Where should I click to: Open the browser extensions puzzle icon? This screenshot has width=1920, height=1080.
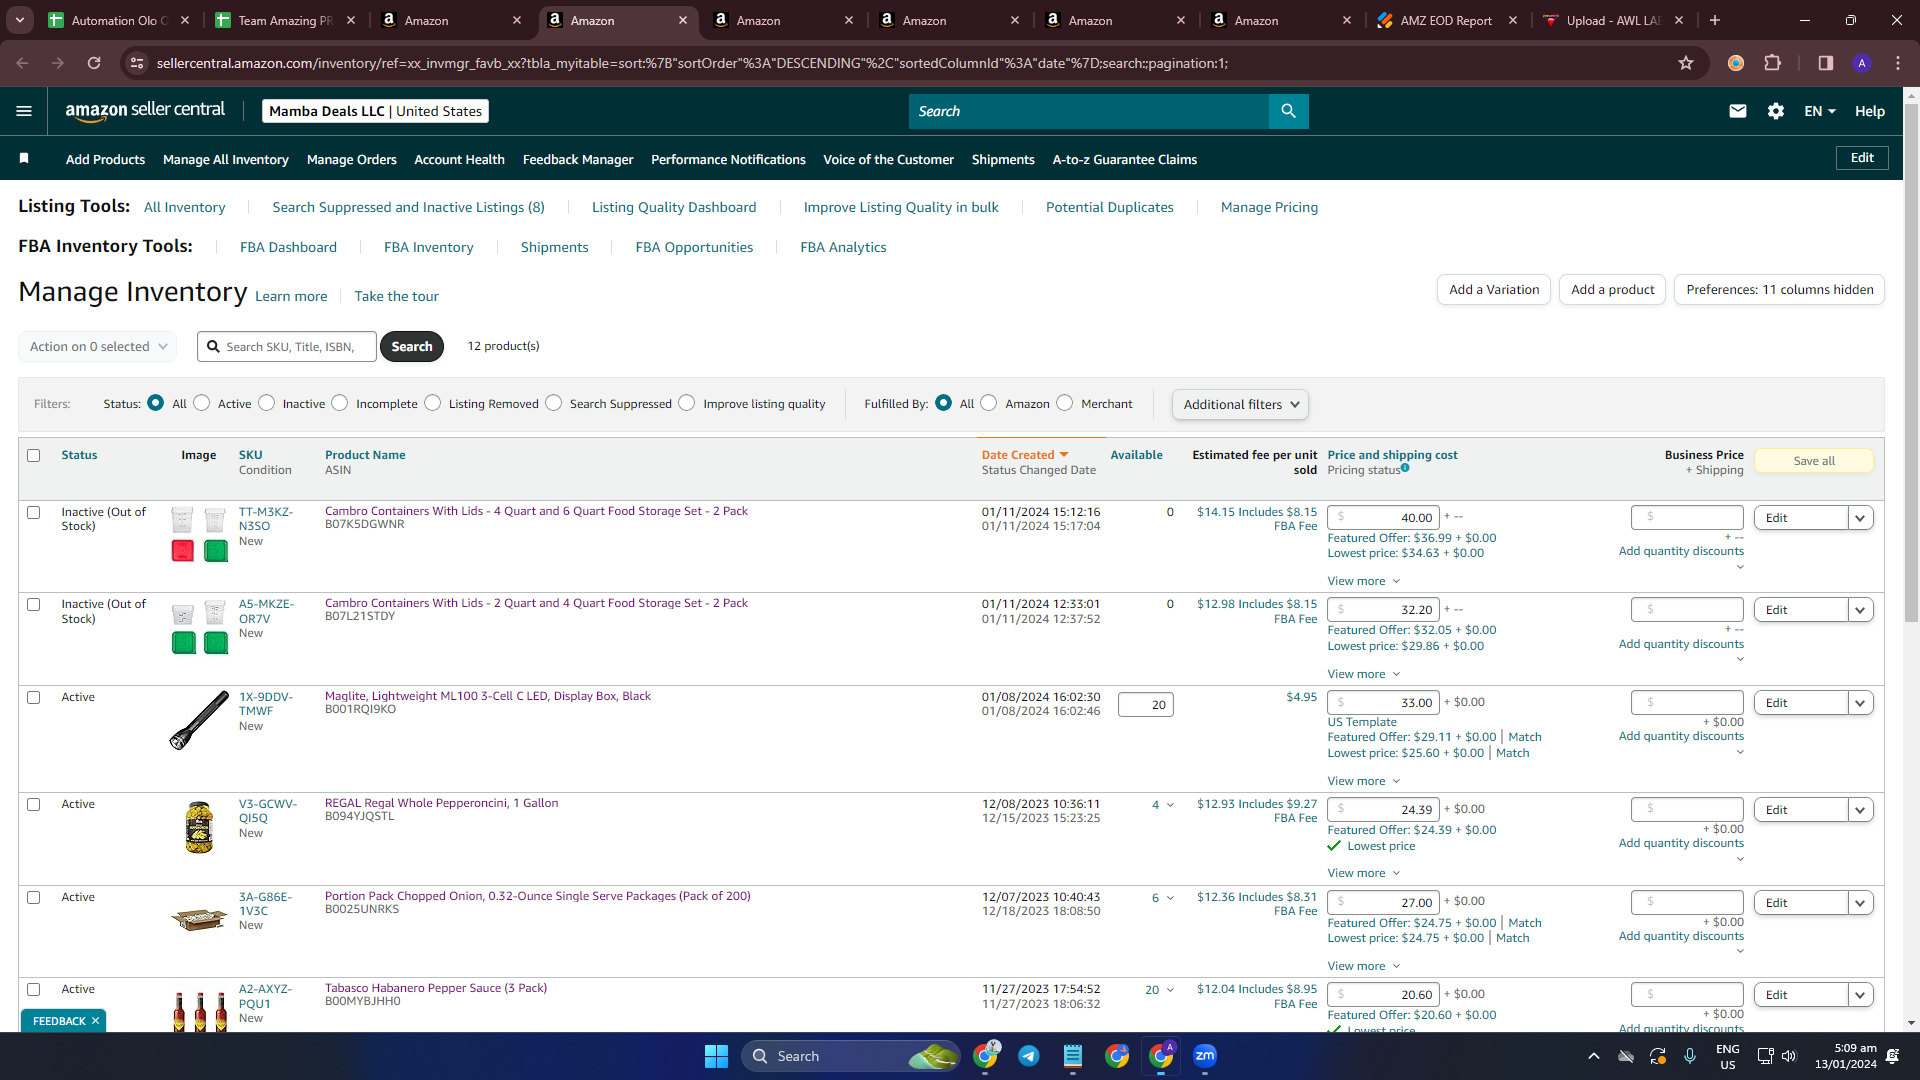click(x=1772, y=63)
